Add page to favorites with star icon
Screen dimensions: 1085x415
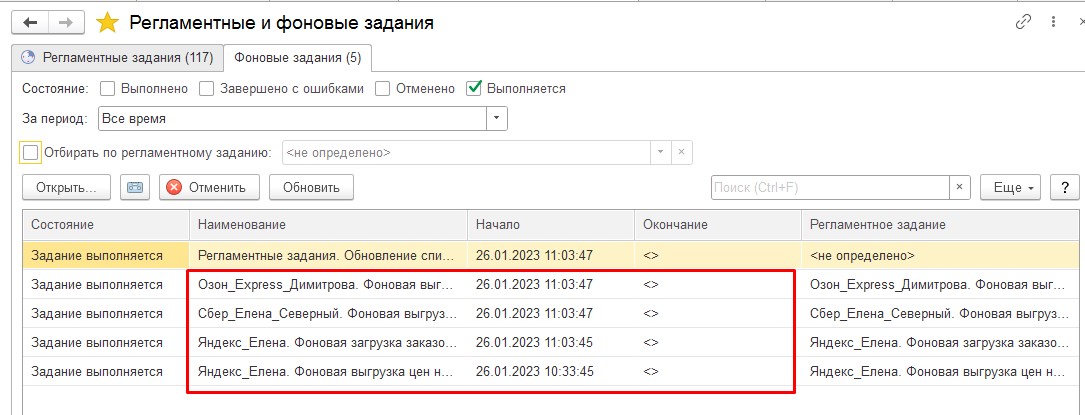(107, 23)
